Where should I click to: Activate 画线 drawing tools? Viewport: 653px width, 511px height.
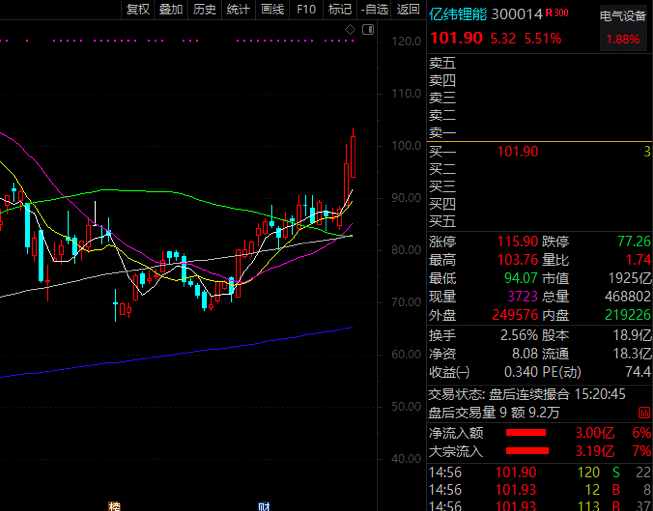(x=272, y=9)
